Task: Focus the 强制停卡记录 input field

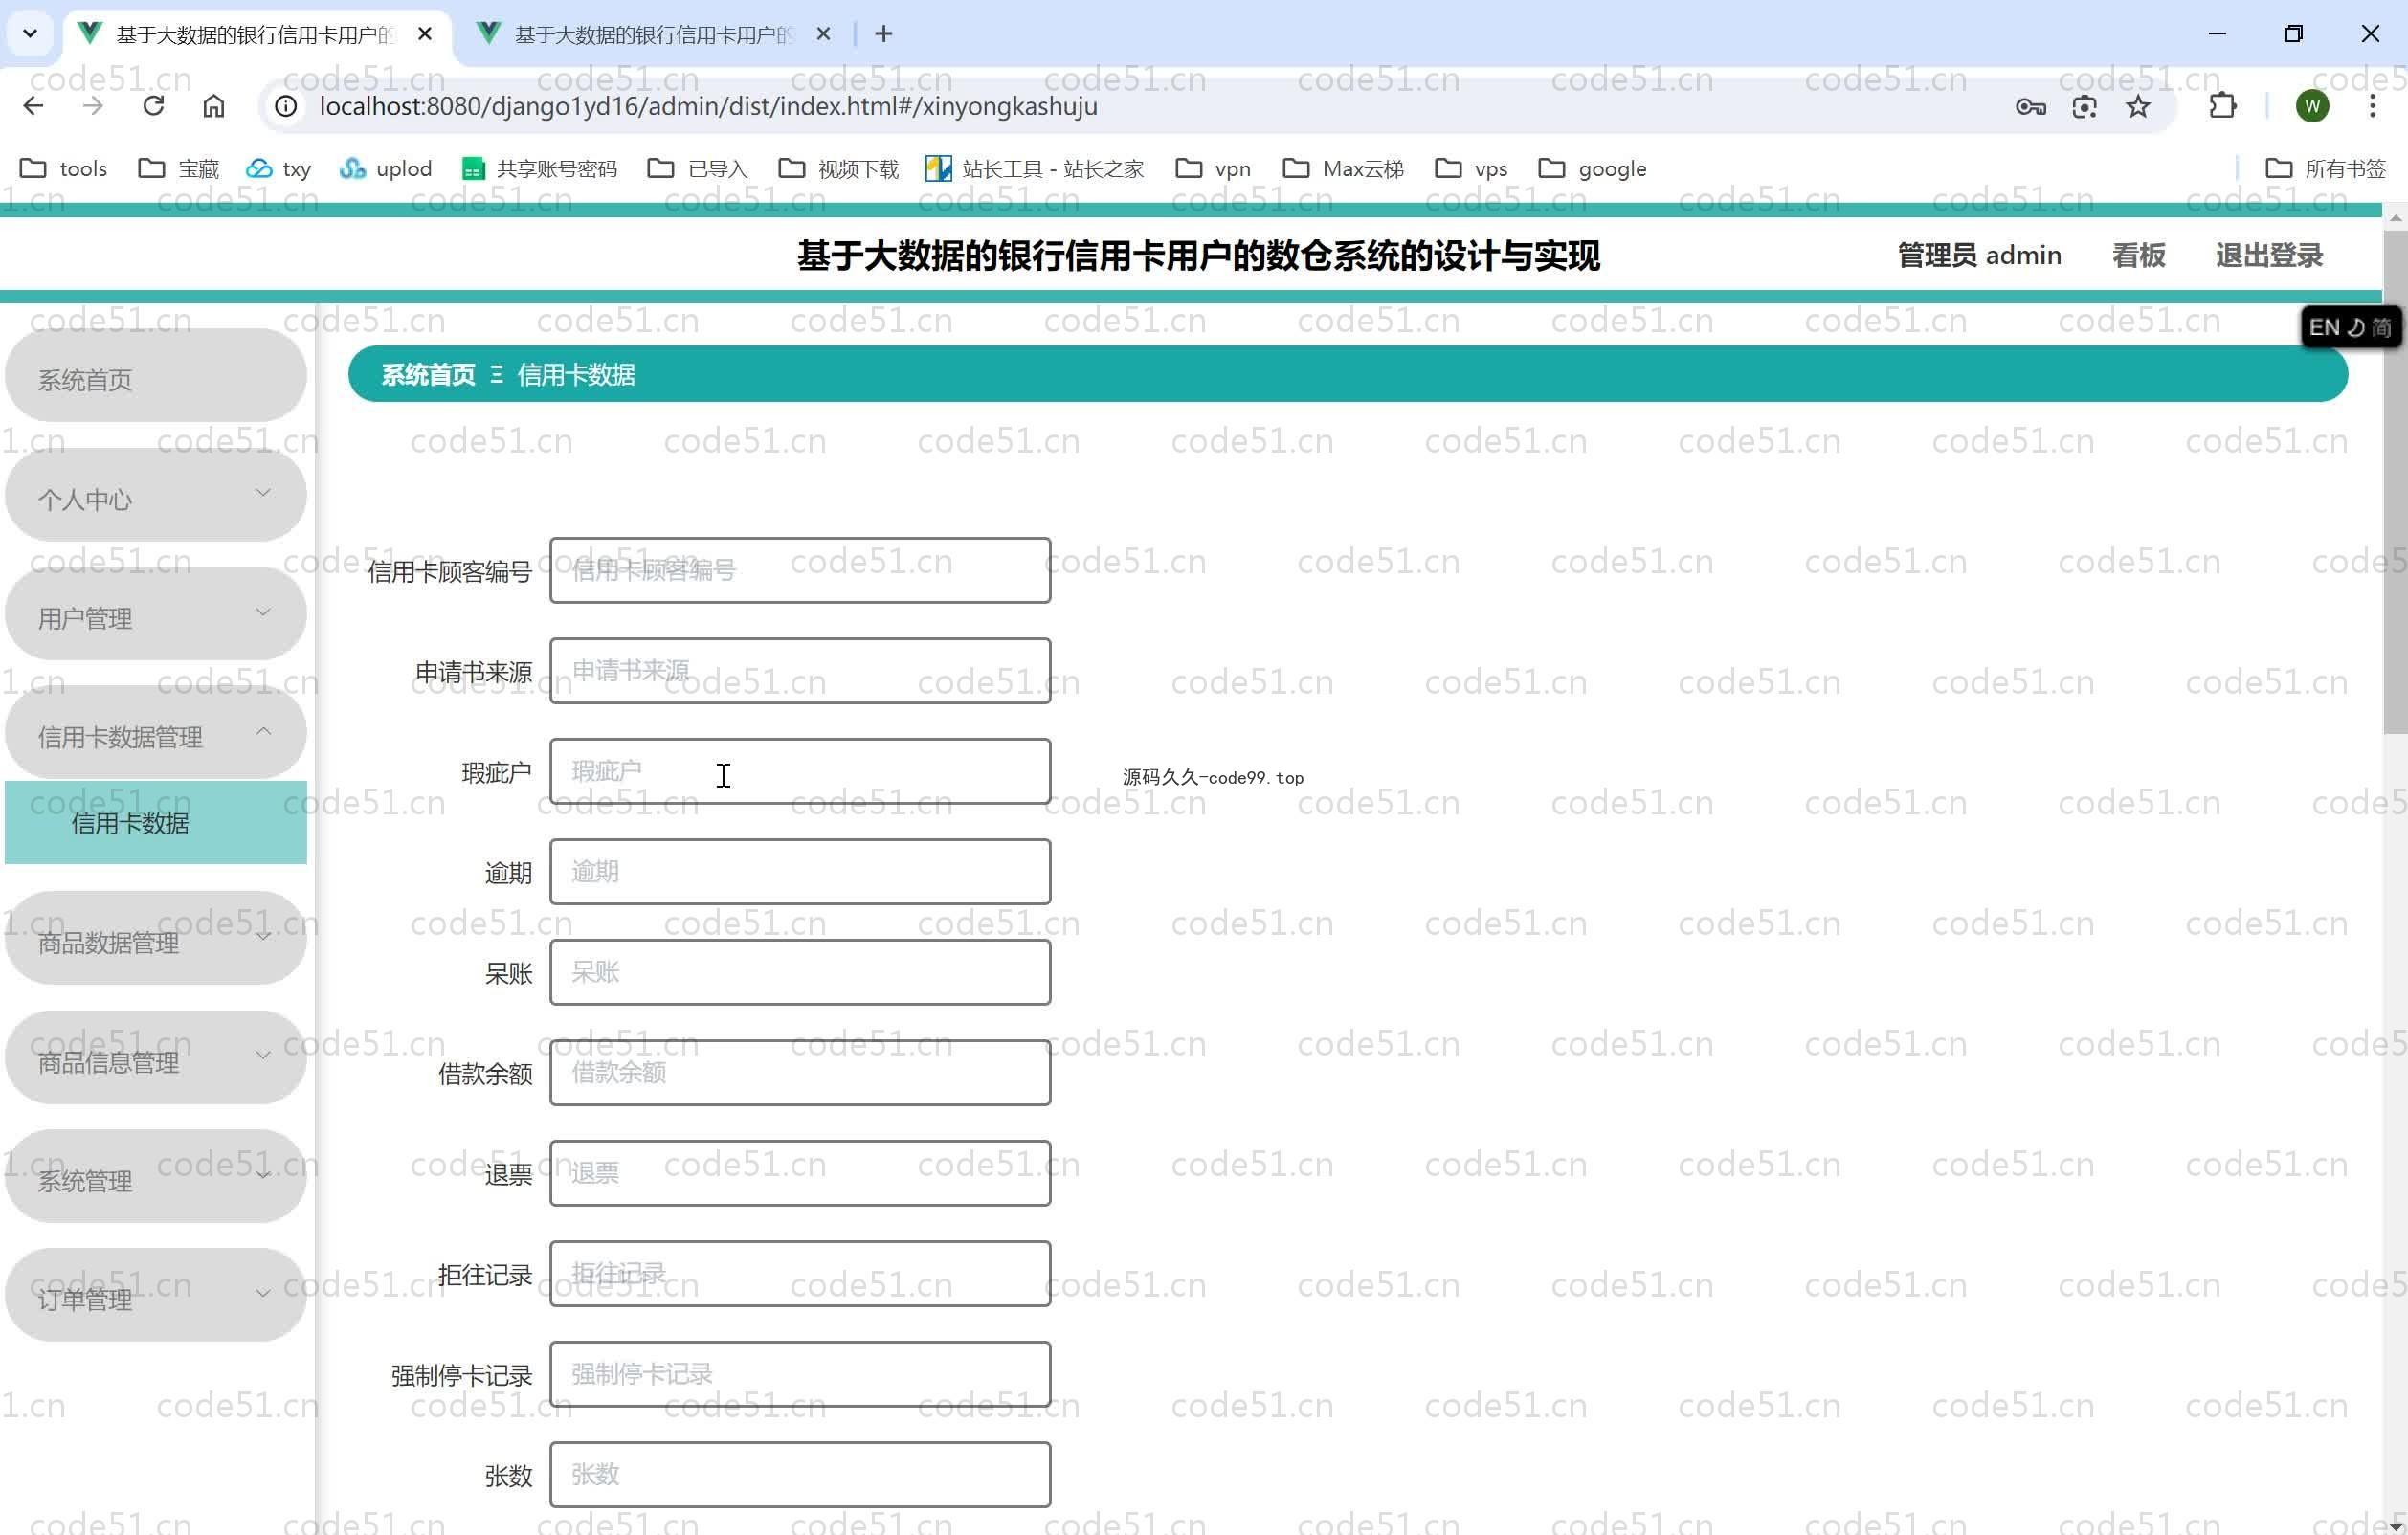Action: [800, 1374]
